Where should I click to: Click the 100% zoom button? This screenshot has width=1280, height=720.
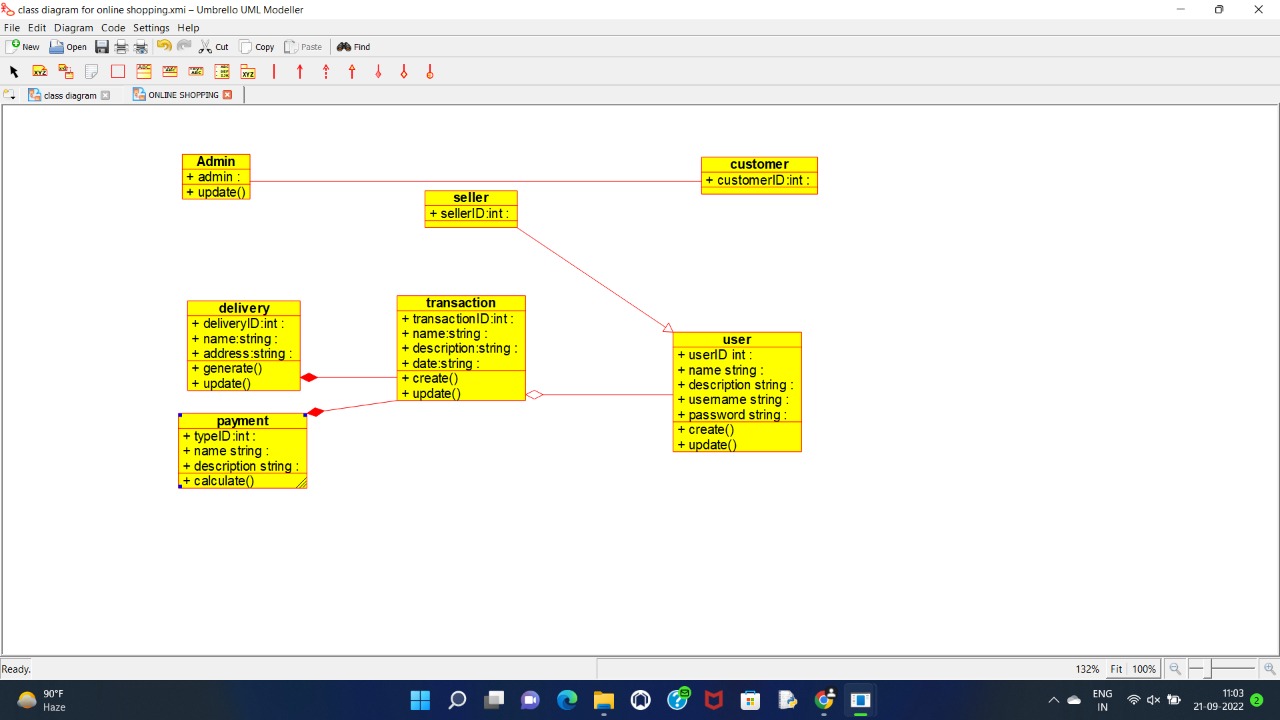1144,669
